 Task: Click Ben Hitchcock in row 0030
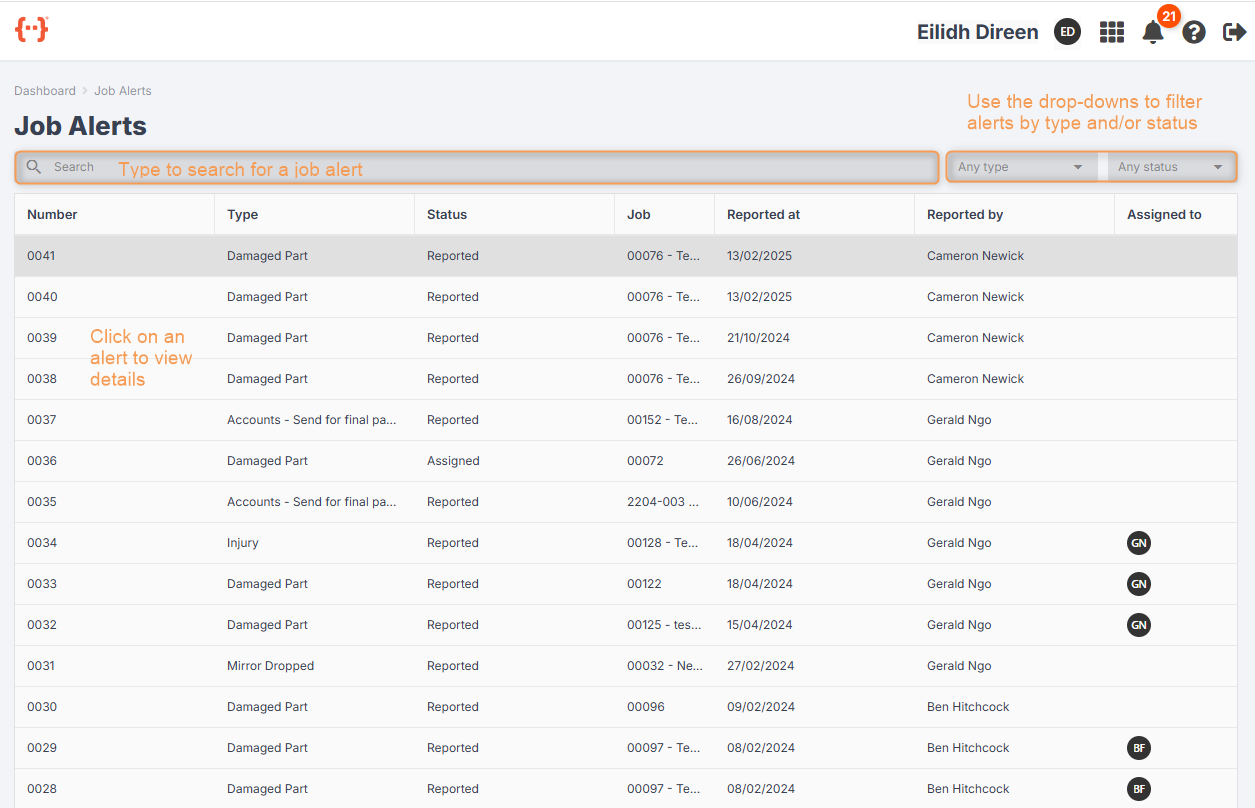(x=968, y=707)
